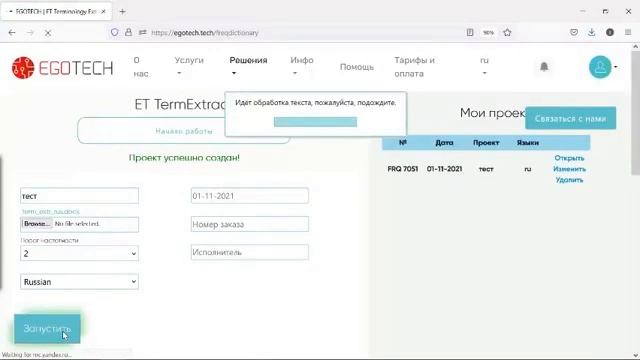Close the EGOTECH browser tab
Screen dimensions: 640x360
coord(103,11)
